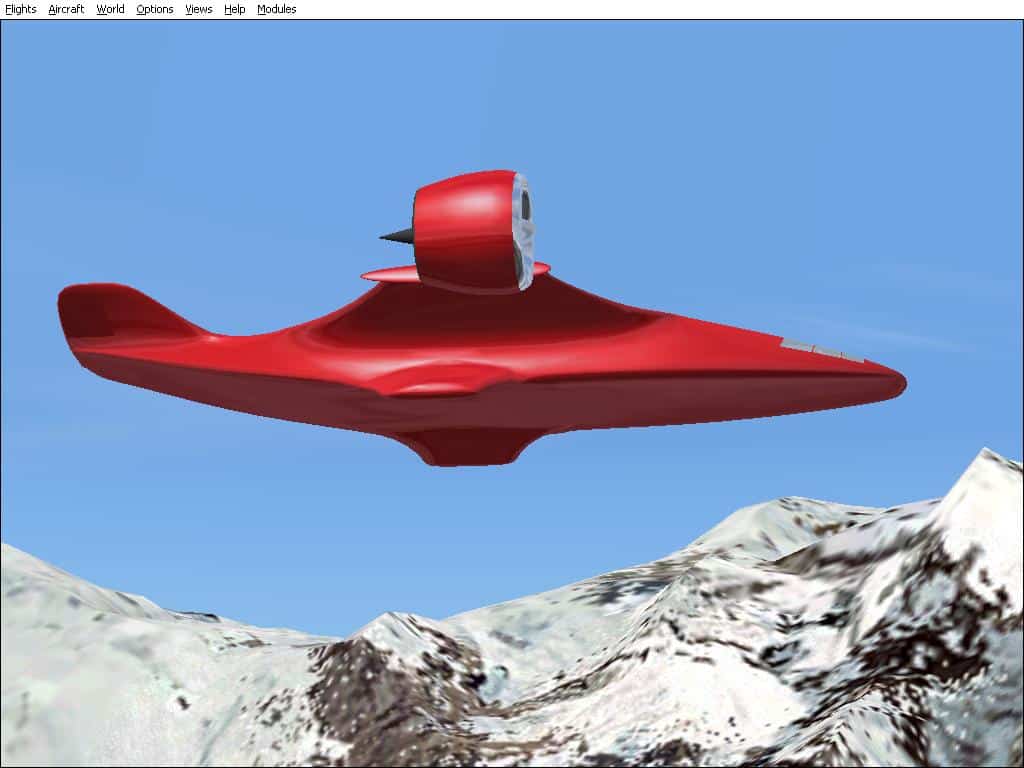Open the Modules menu
Viewport: 1024px width, 768px height.
click(x=276, y=9)
